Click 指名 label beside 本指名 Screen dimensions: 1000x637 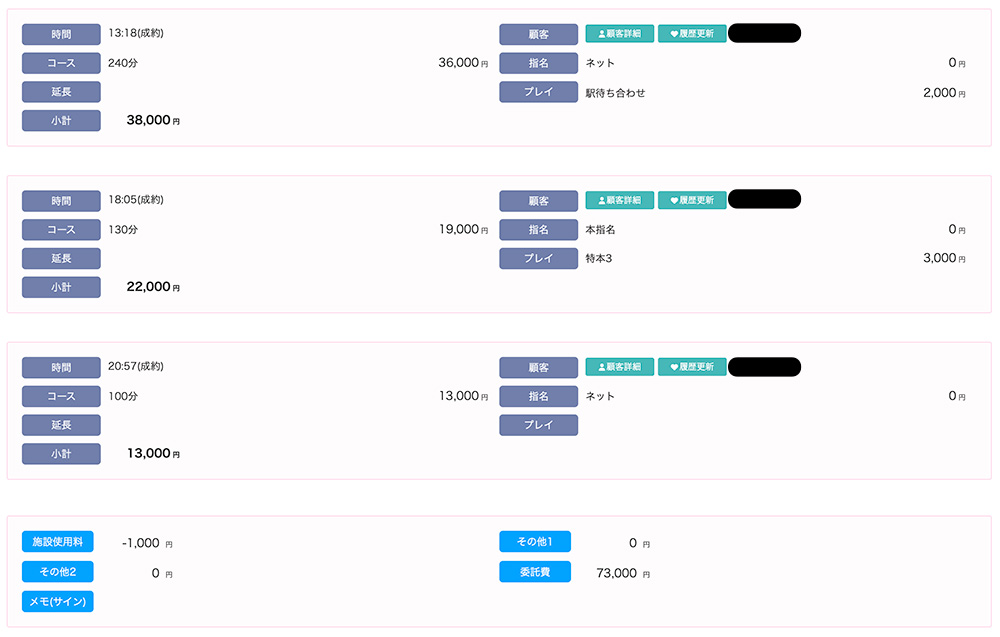click(539, 230)
